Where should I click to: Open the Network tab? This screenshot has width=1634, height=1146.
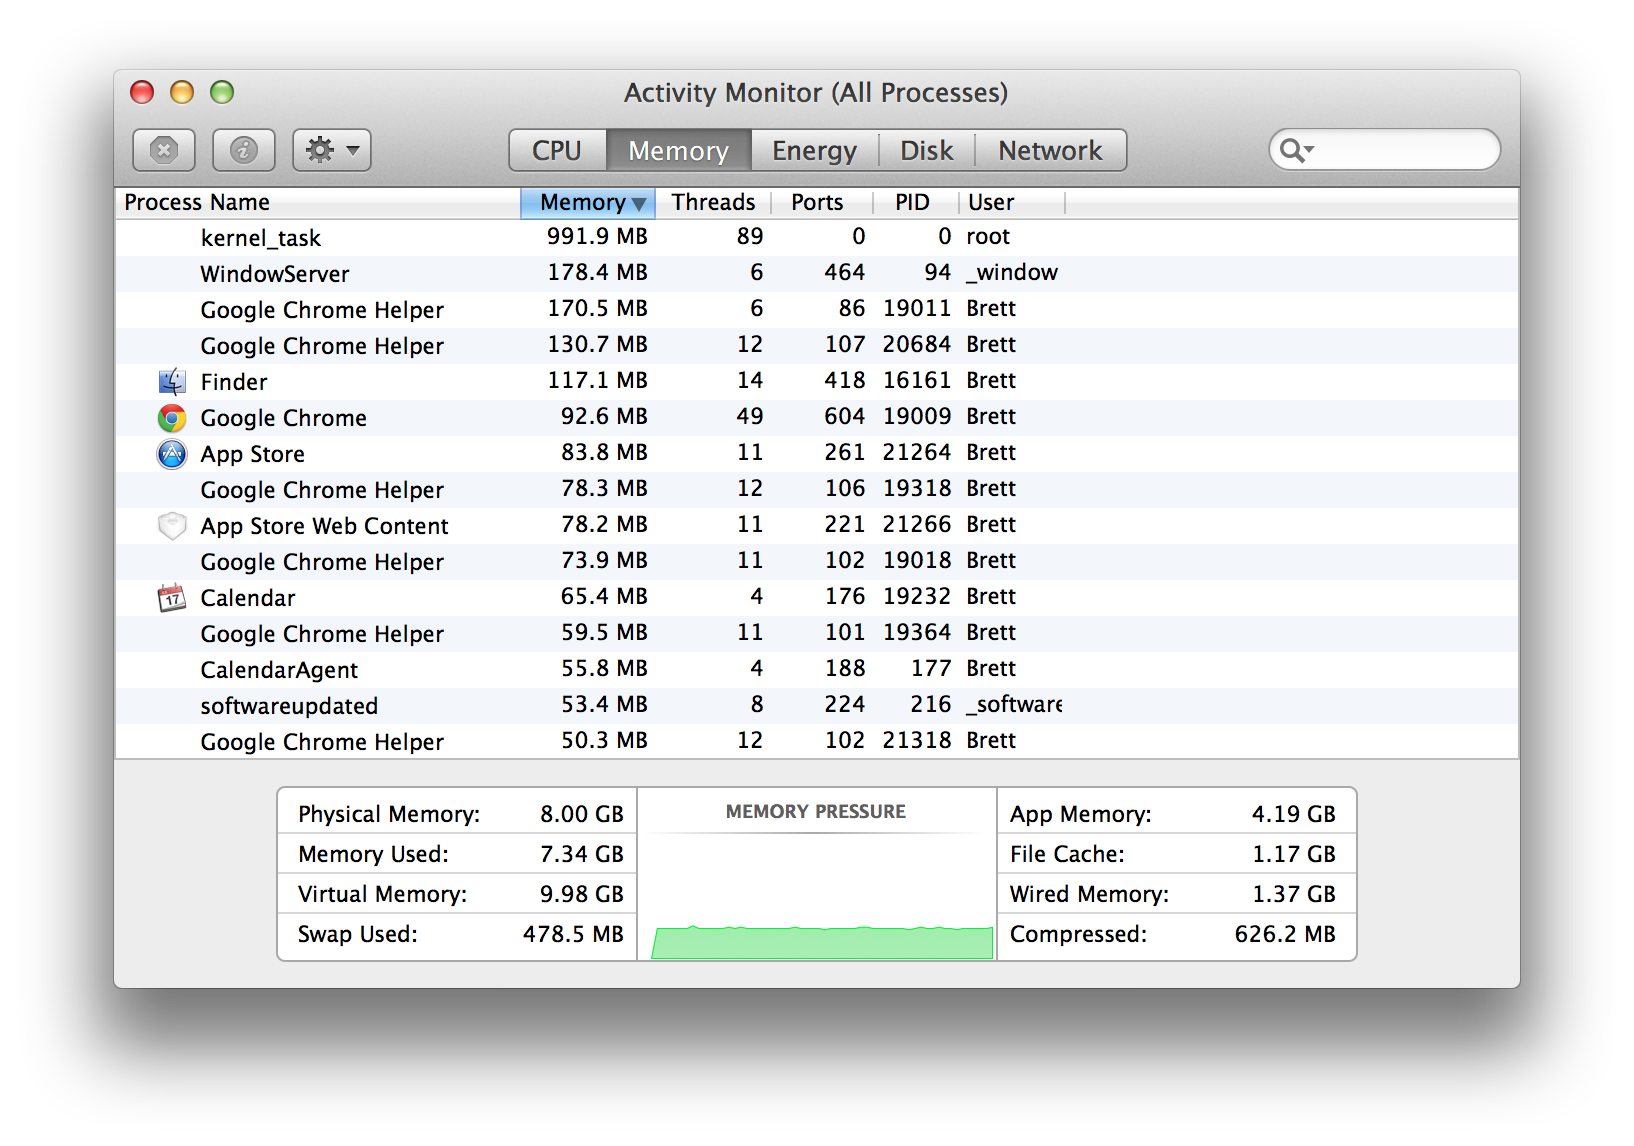point(1051,150)
